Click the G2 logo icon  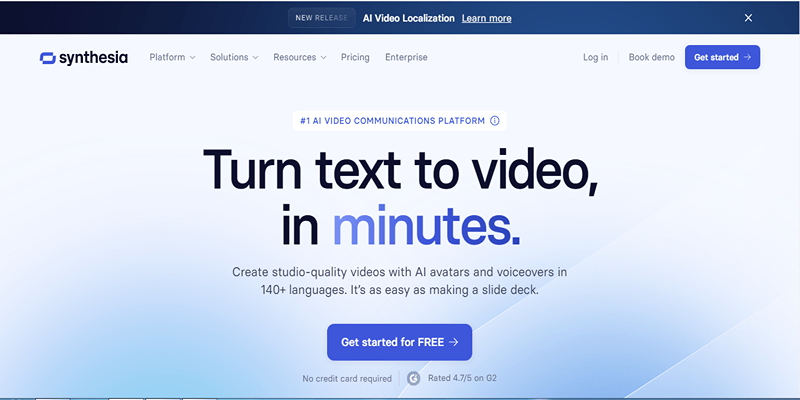pos(413,379)
